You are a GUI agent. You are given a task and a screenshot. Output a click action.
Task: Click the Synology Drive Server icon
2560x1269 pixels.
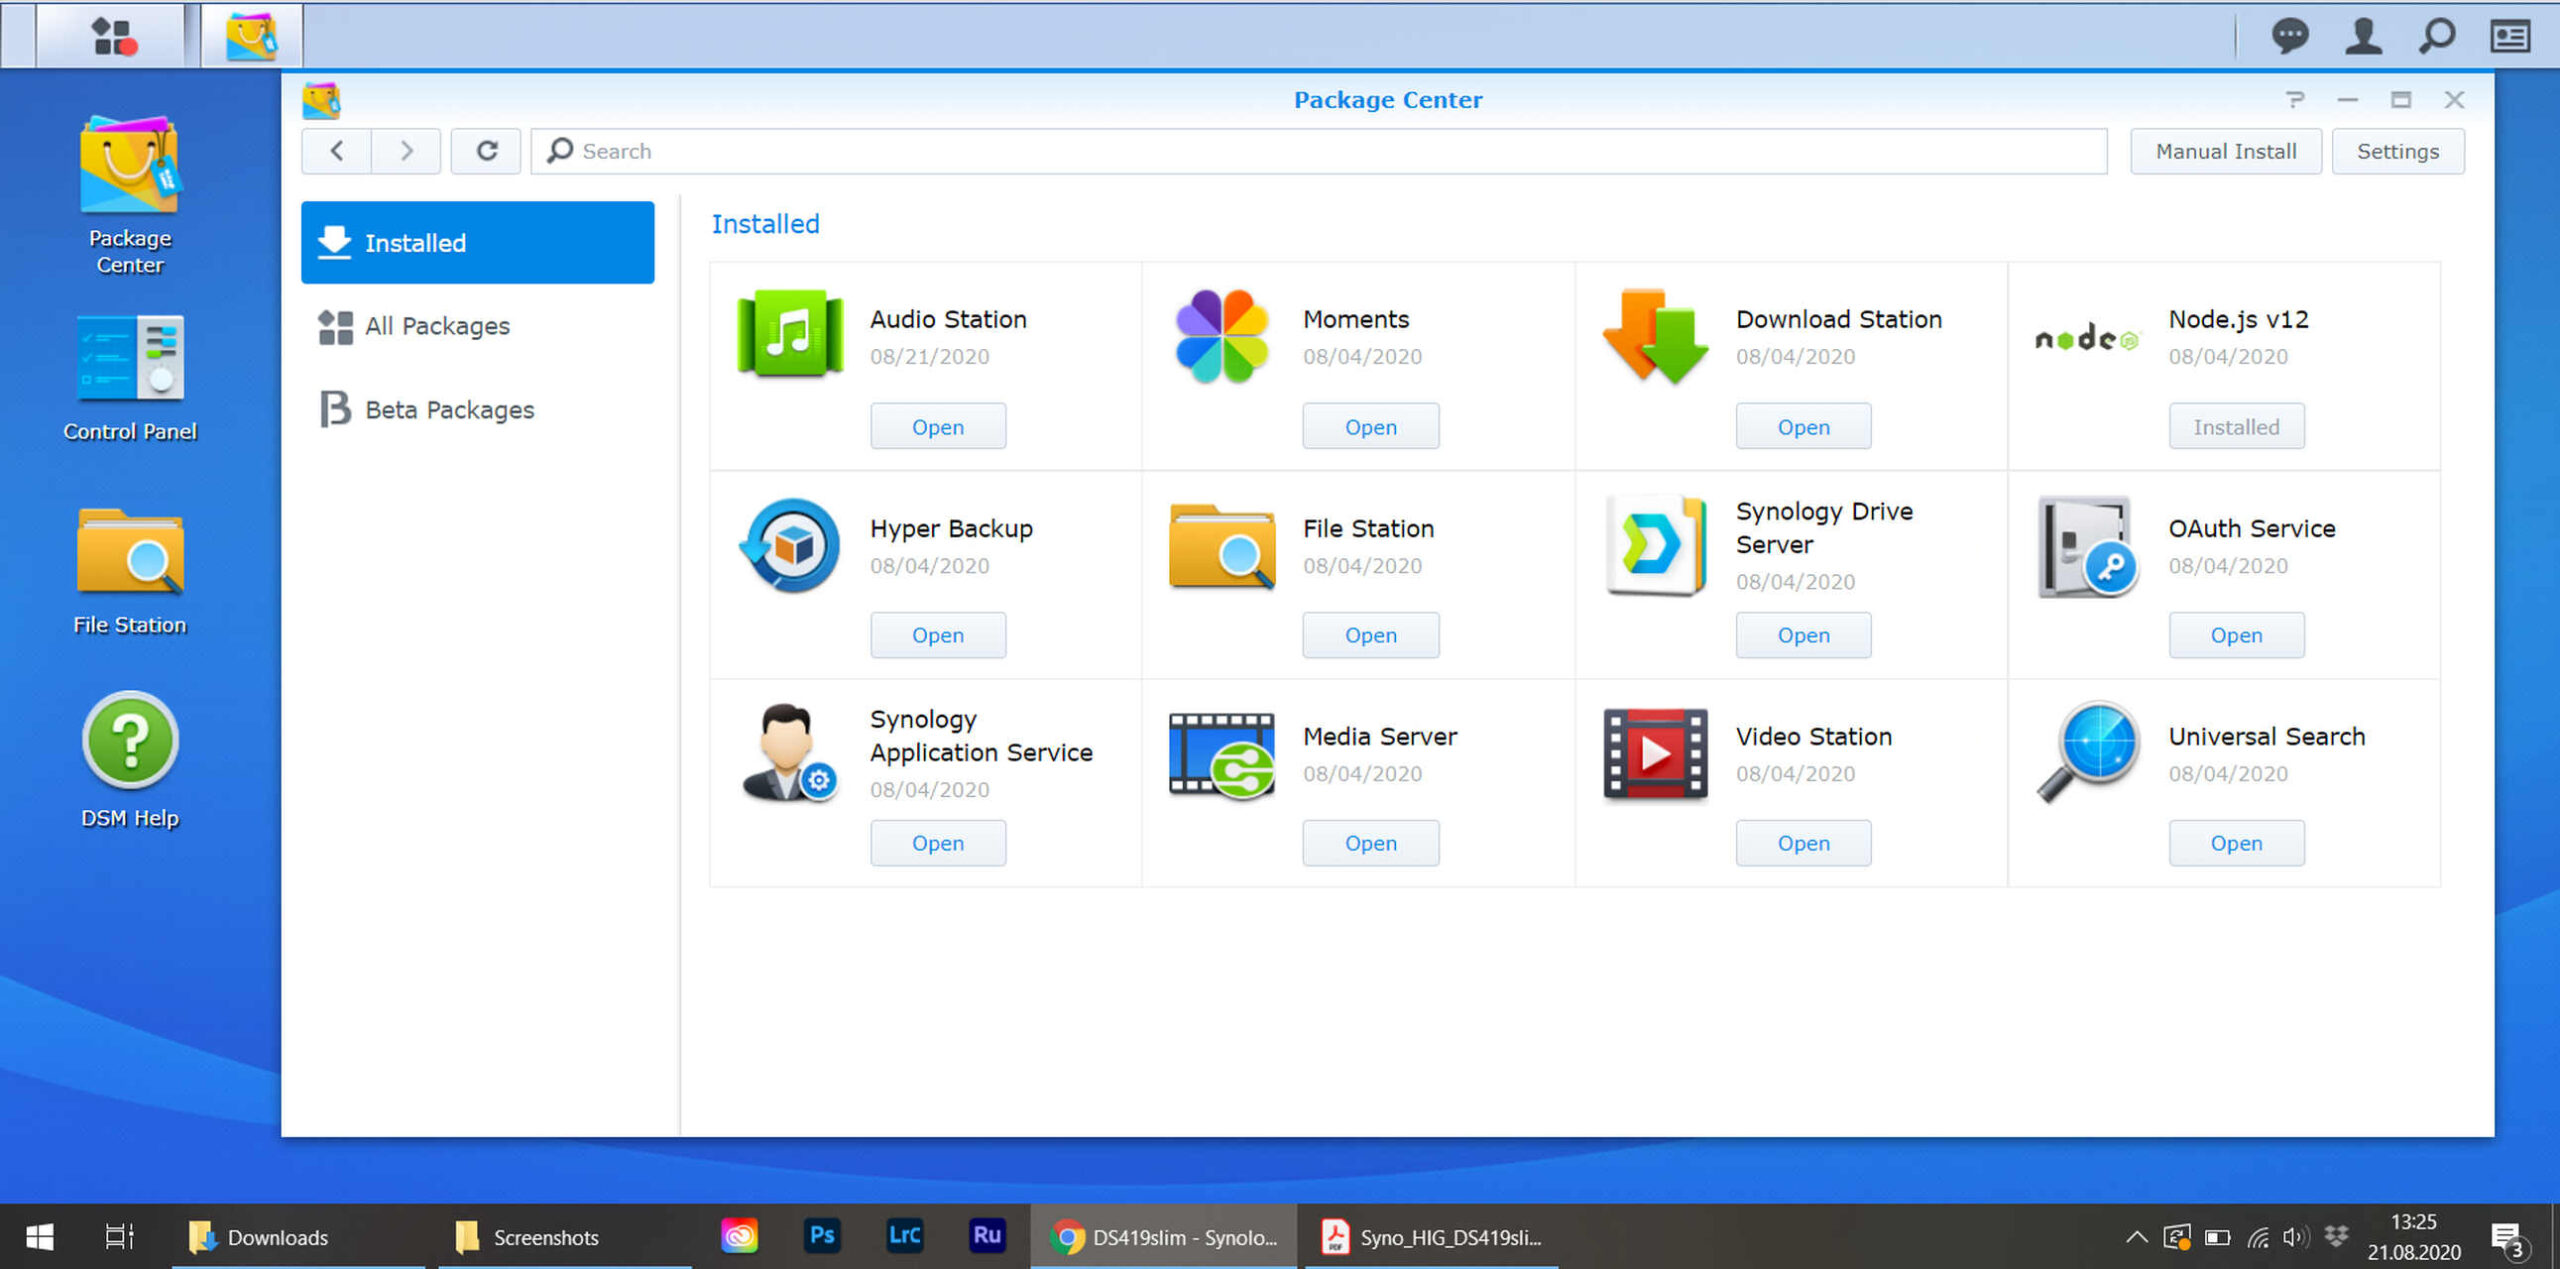pyautogui.click(x=1656, y=546)
